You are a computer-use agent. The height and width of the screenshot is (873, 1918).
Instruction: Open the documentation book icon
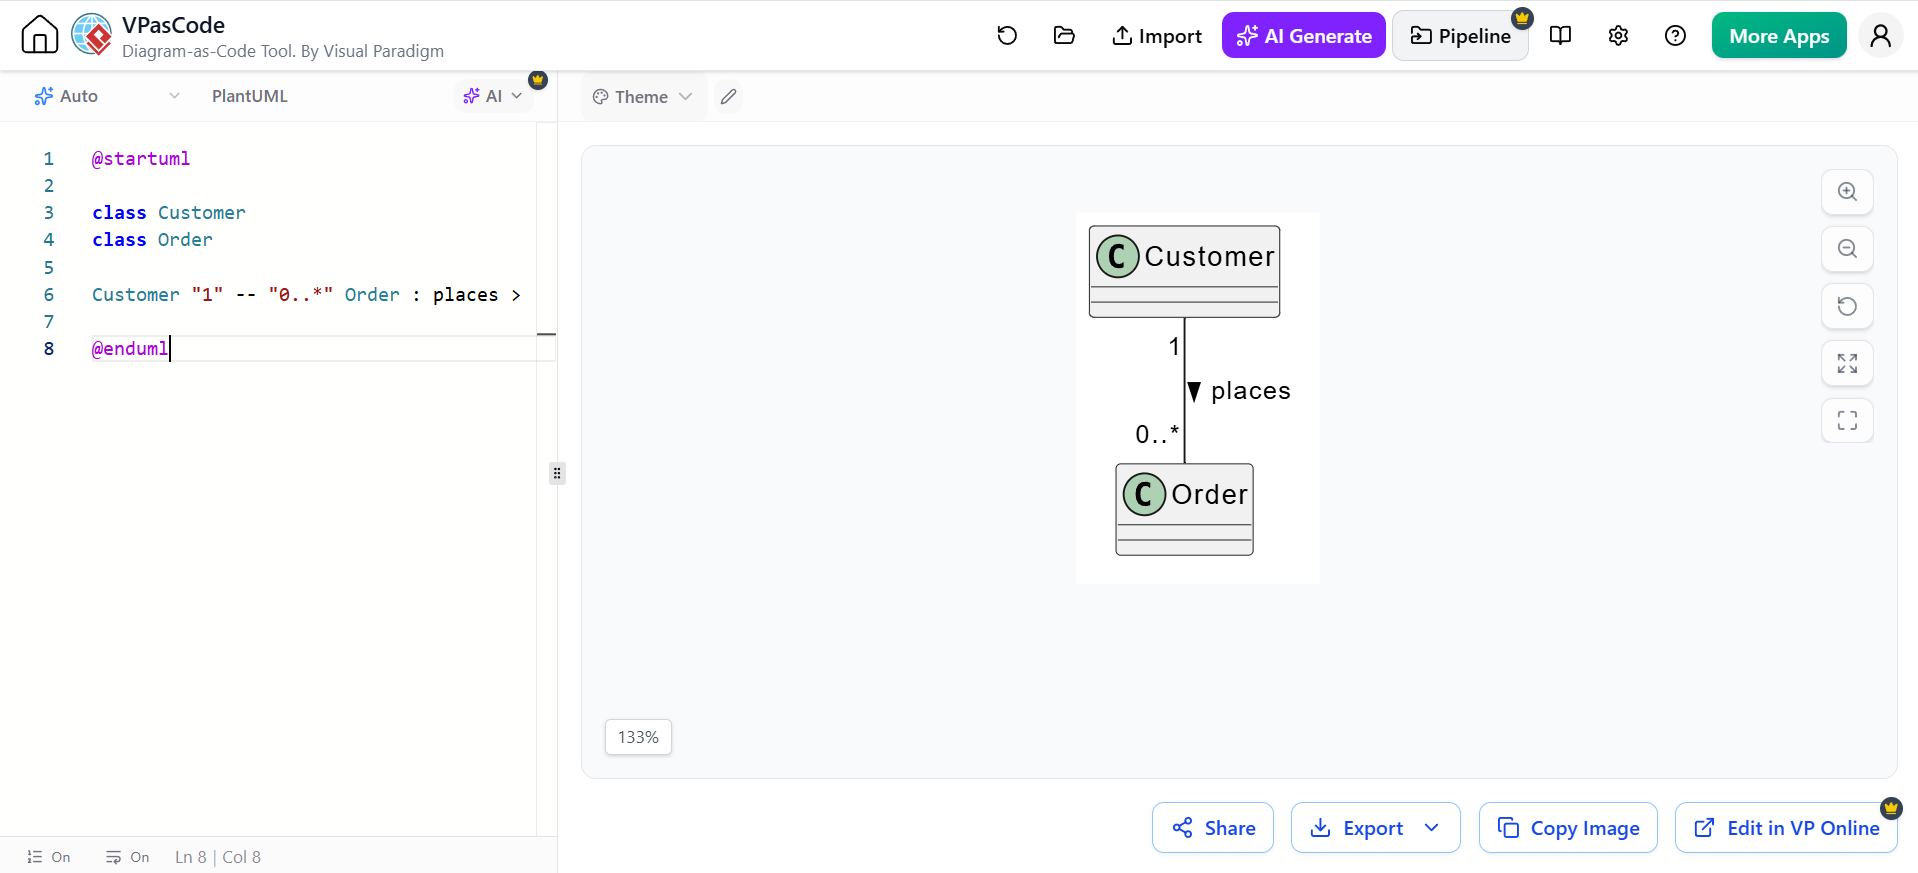pos(1560,36)
